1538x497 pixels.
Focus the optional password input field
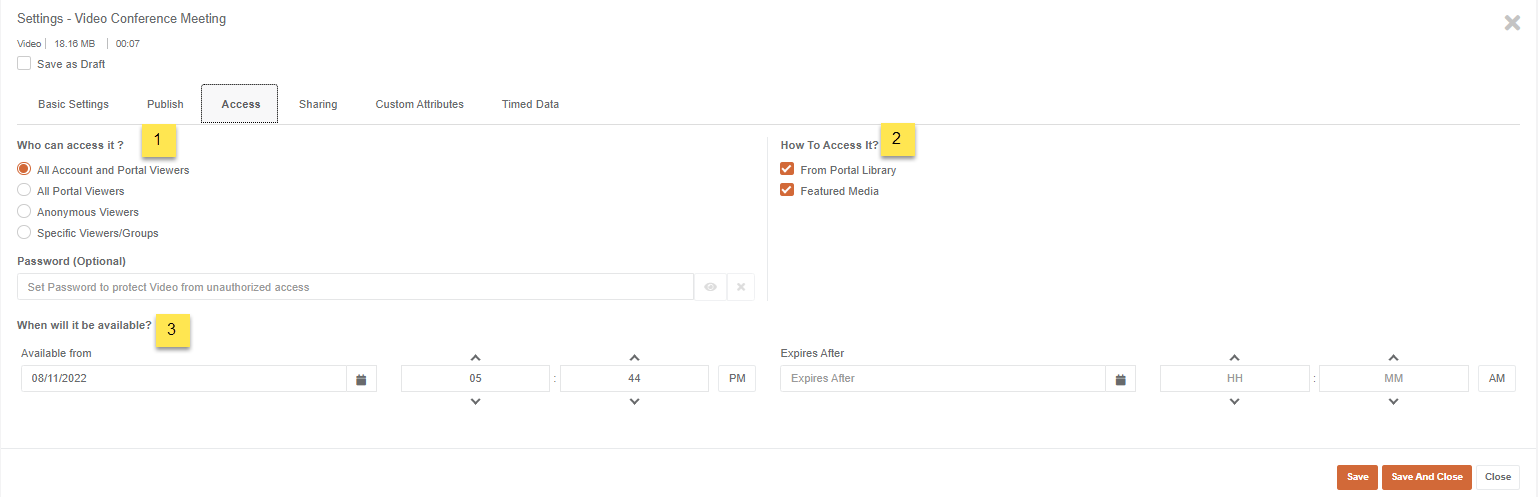[x=355, y=287]
